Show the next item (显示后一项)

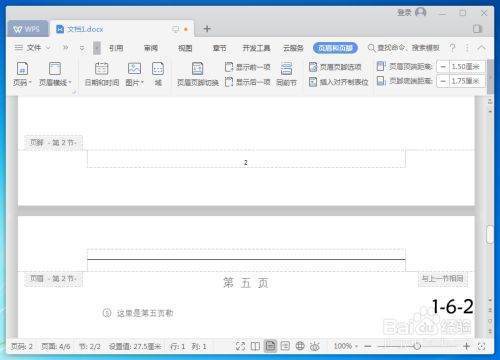pyautogui.click(x=247, y=81)
